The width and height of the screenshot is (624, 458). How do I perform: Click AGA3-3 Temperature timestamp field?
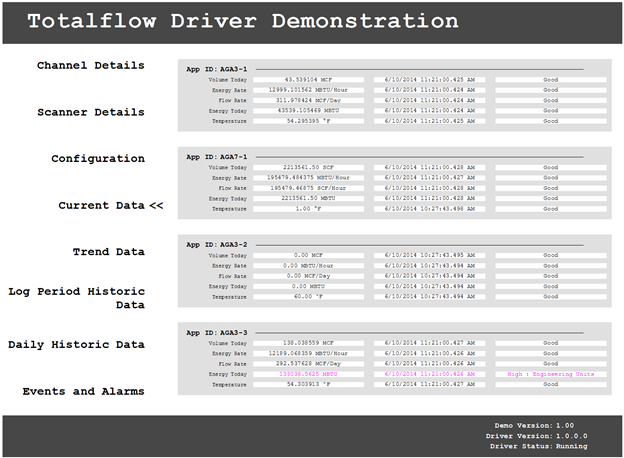(429, 384)
